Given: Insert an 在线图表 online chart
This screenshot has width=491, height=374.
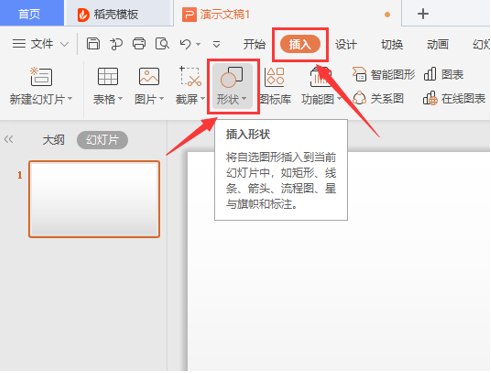Looking at the screenshot, I should click(x=454, y=98).
